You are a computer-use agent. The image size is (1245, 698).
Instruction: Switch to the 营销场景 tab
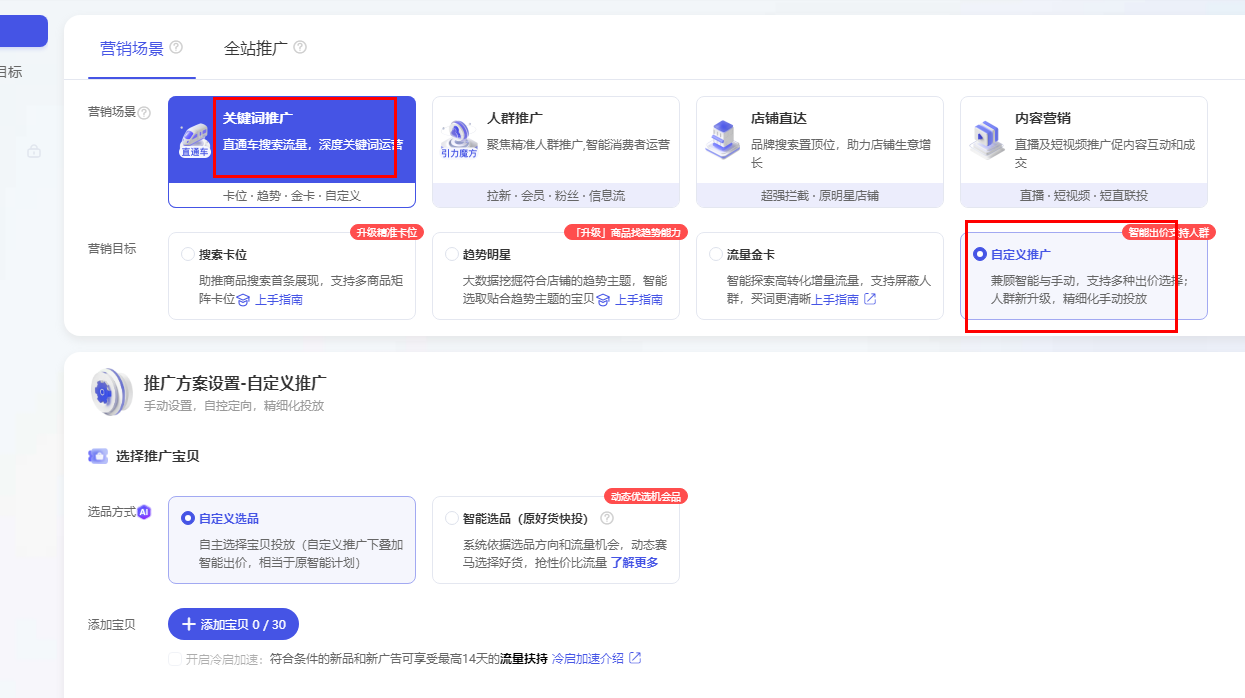click(132, 48)
